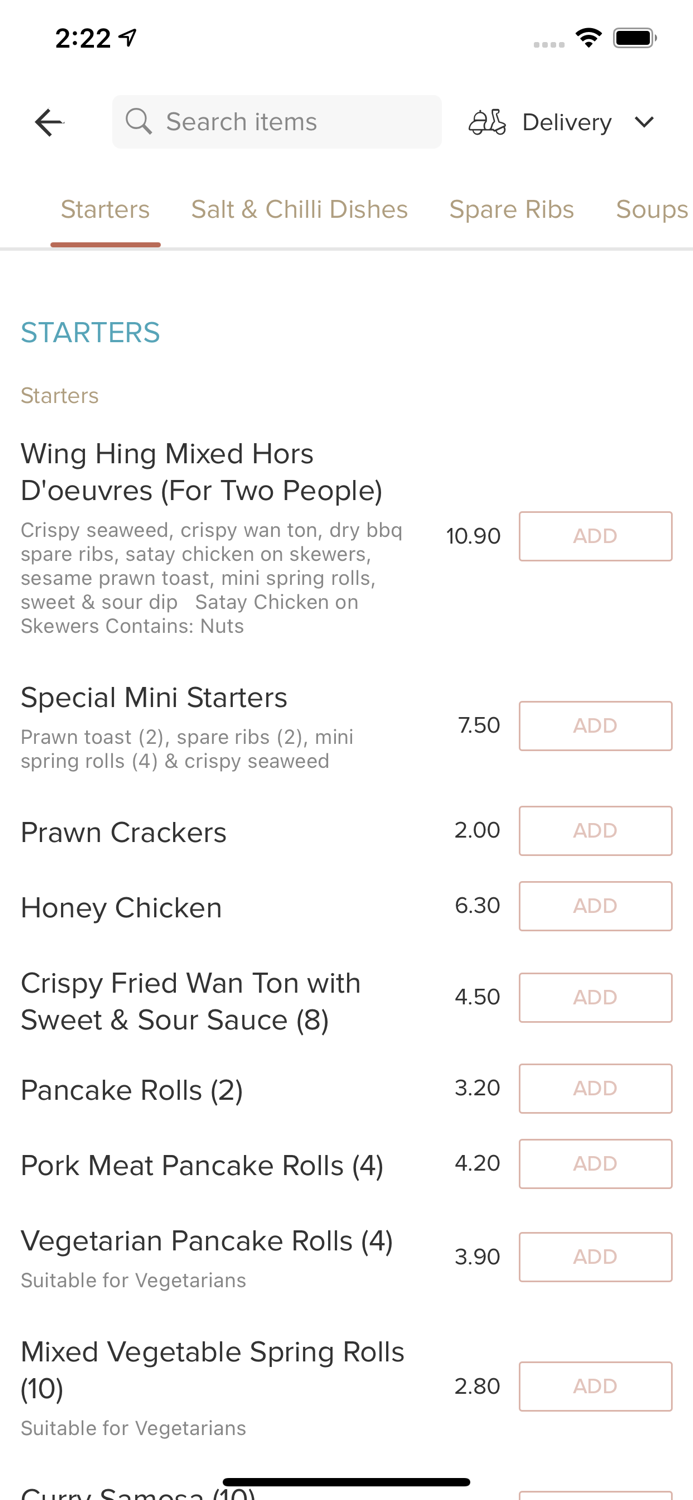Tap the Search items input field
The image size is (693, 1500).
coord(276,121)
